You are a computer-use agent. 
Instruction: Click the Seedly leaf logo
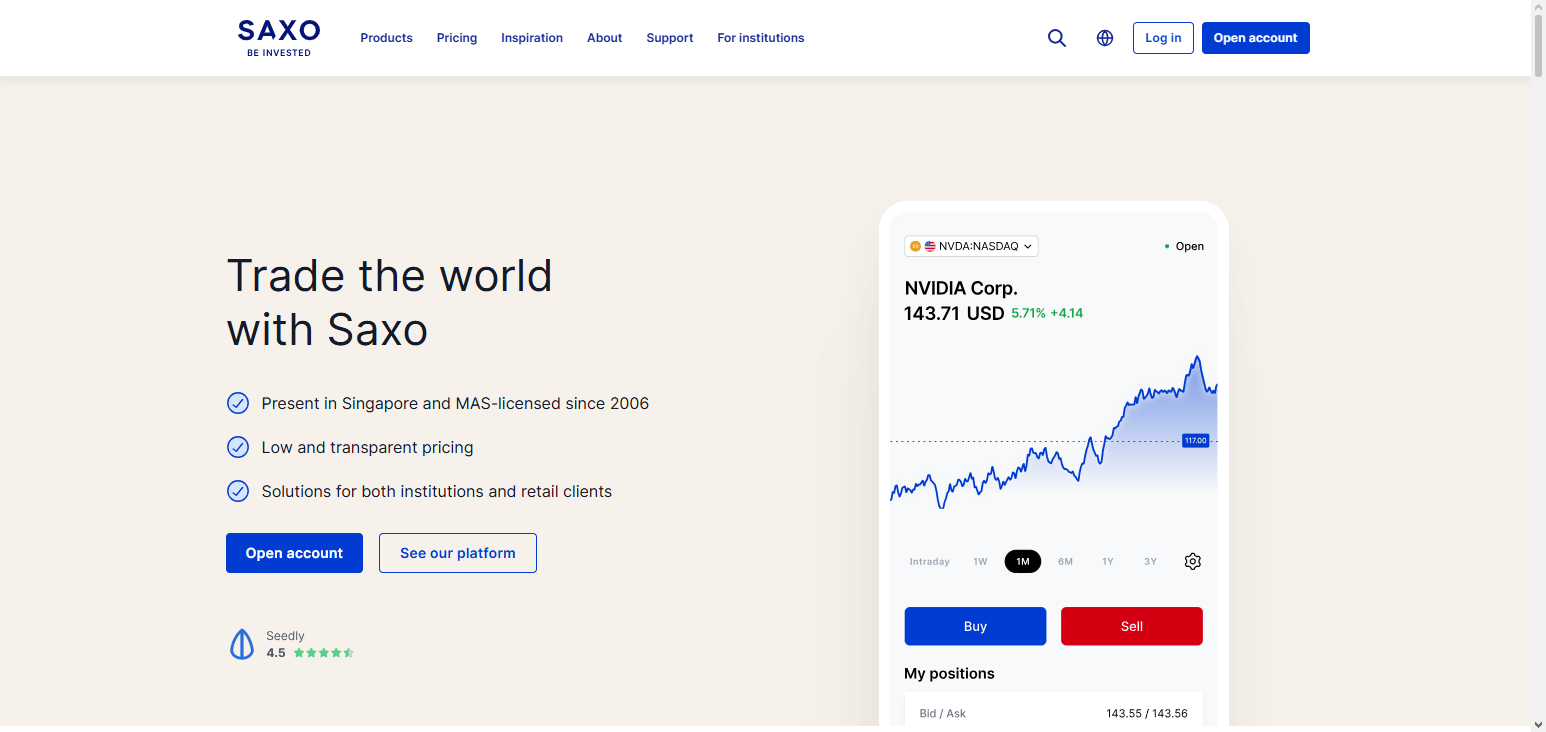242,644
